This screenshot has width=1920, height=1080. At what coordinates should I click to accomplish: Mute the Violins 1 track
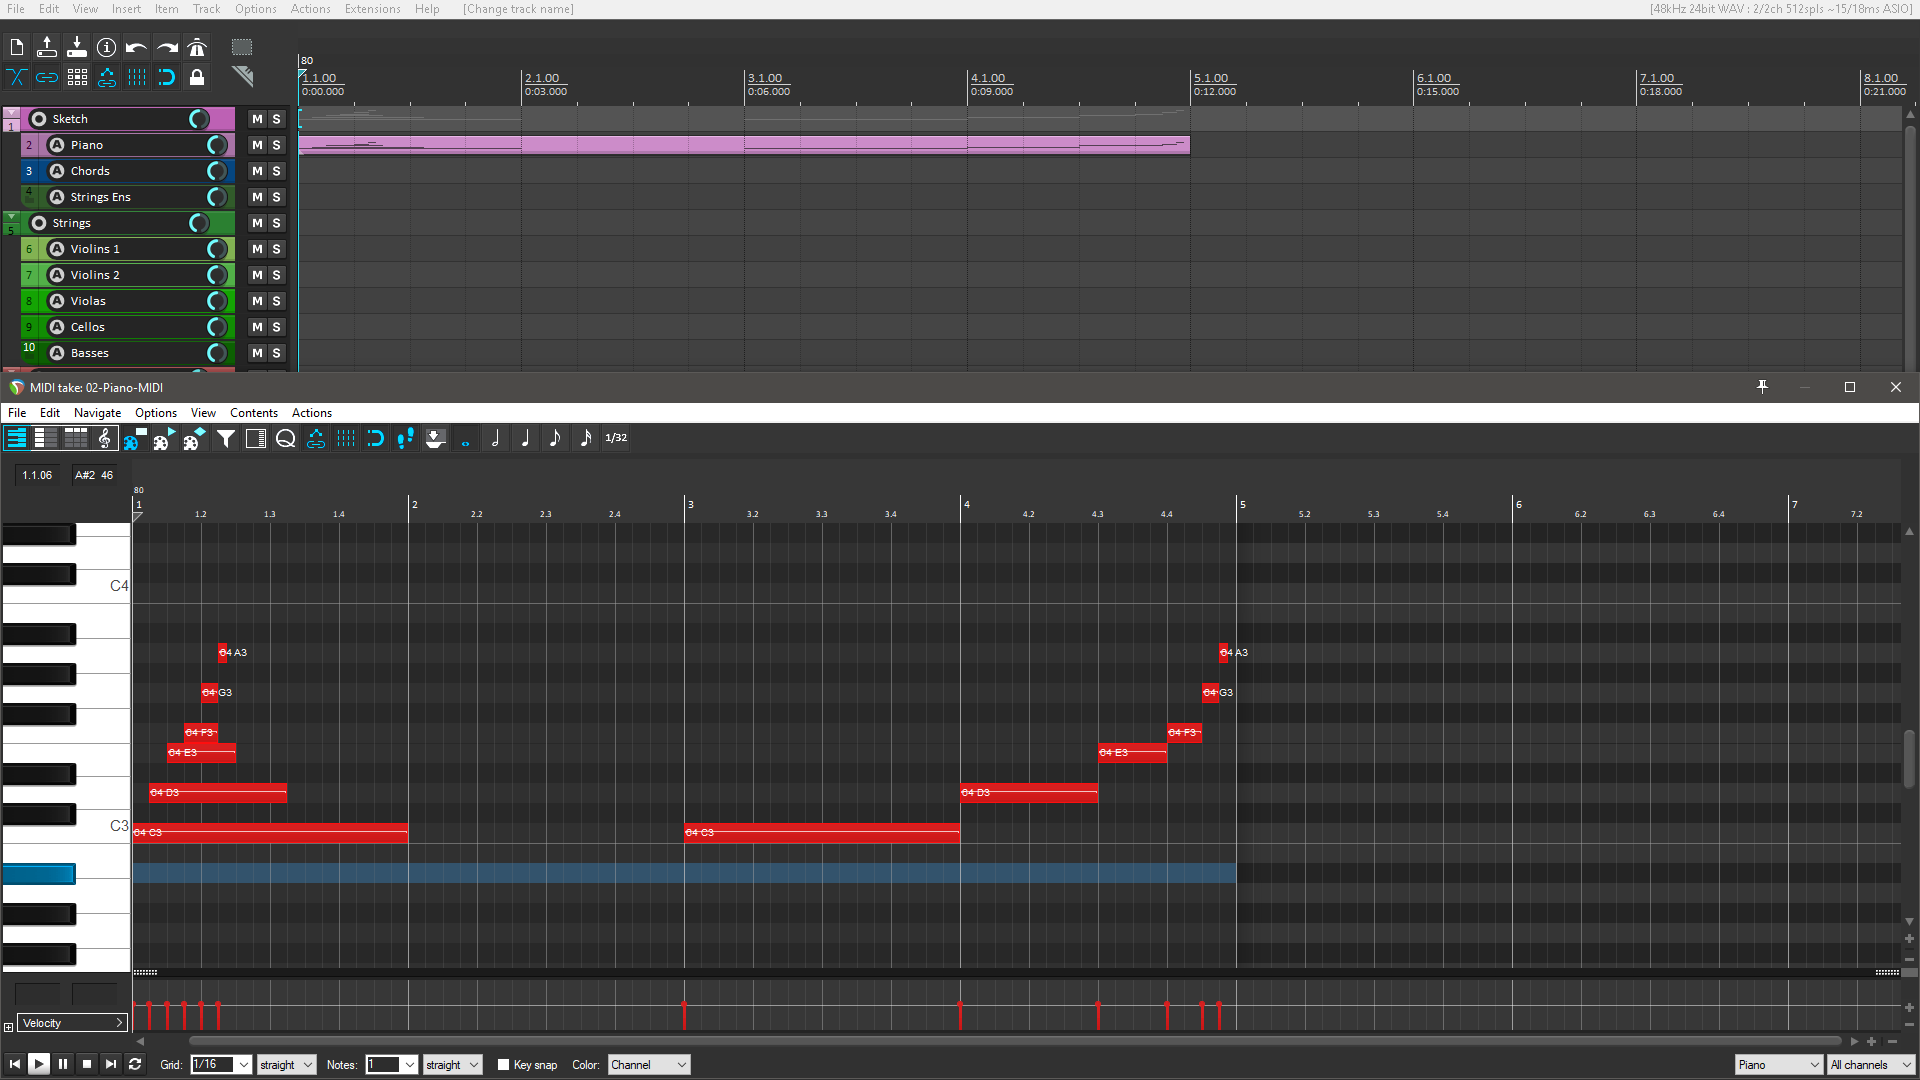pos(257,249)
